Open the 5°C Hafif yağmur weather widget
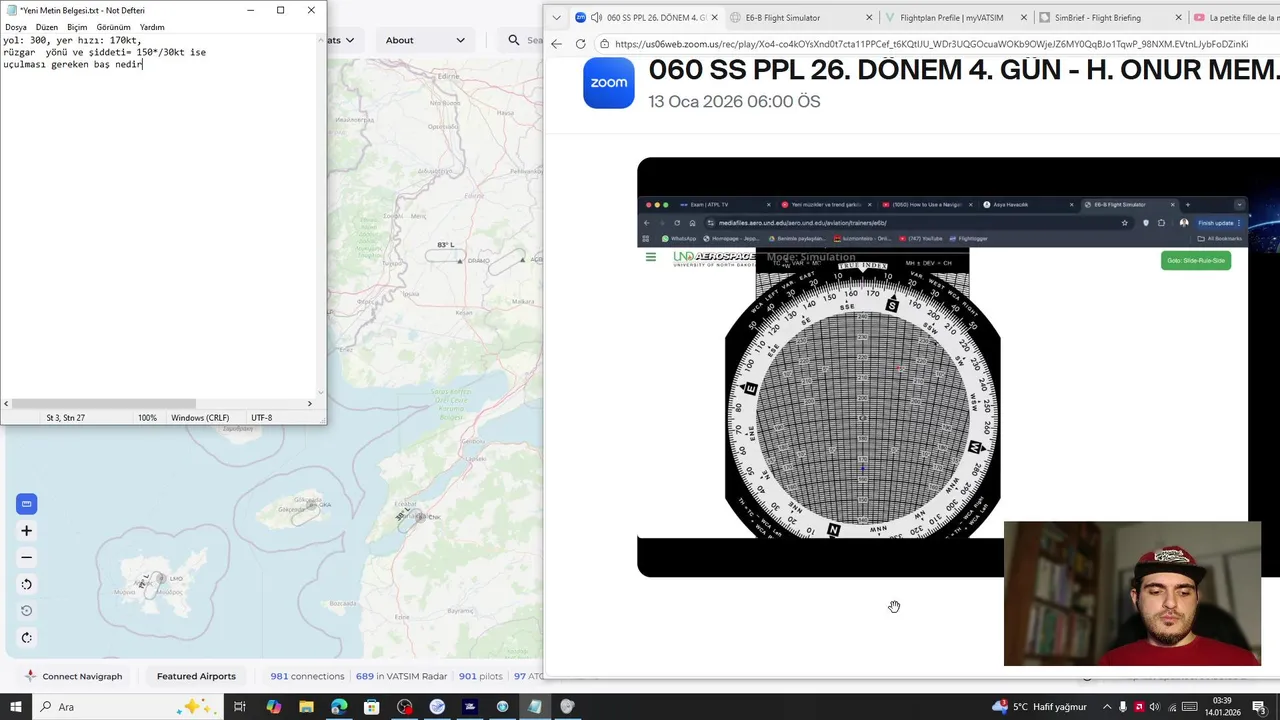 click(1039, 707)
